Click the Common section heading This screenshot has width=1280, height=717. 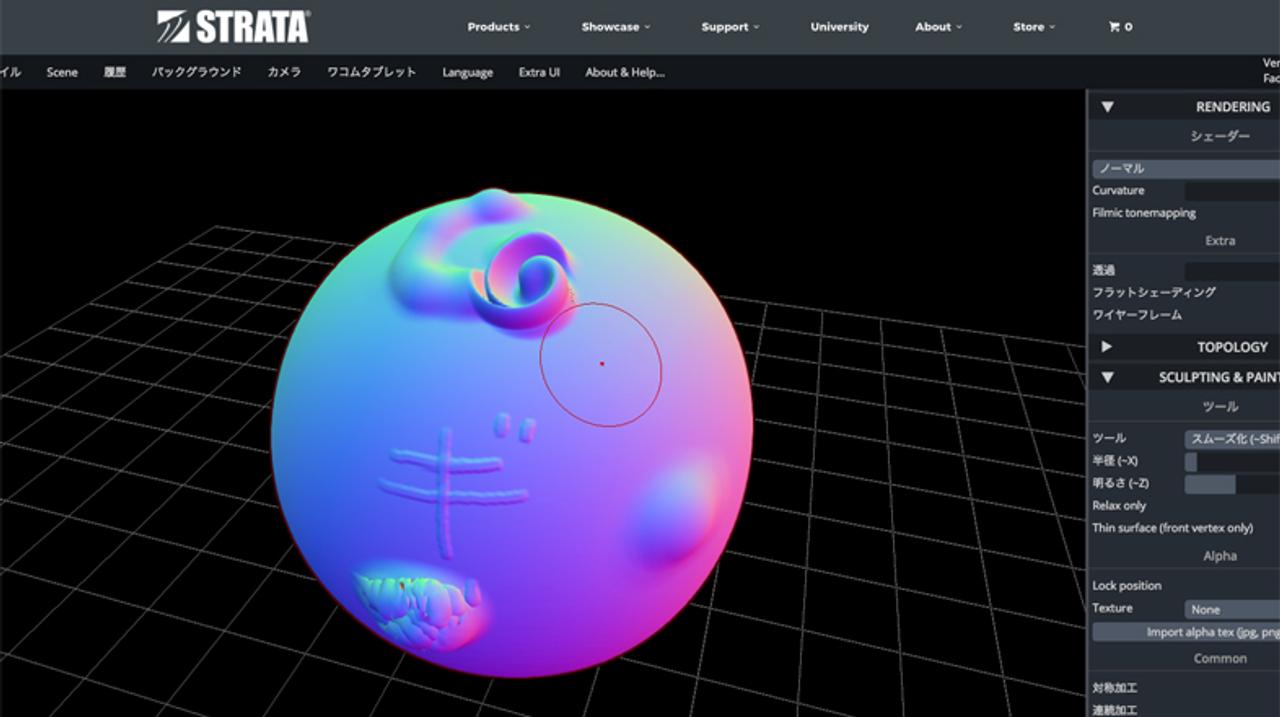coord(1220,658)
